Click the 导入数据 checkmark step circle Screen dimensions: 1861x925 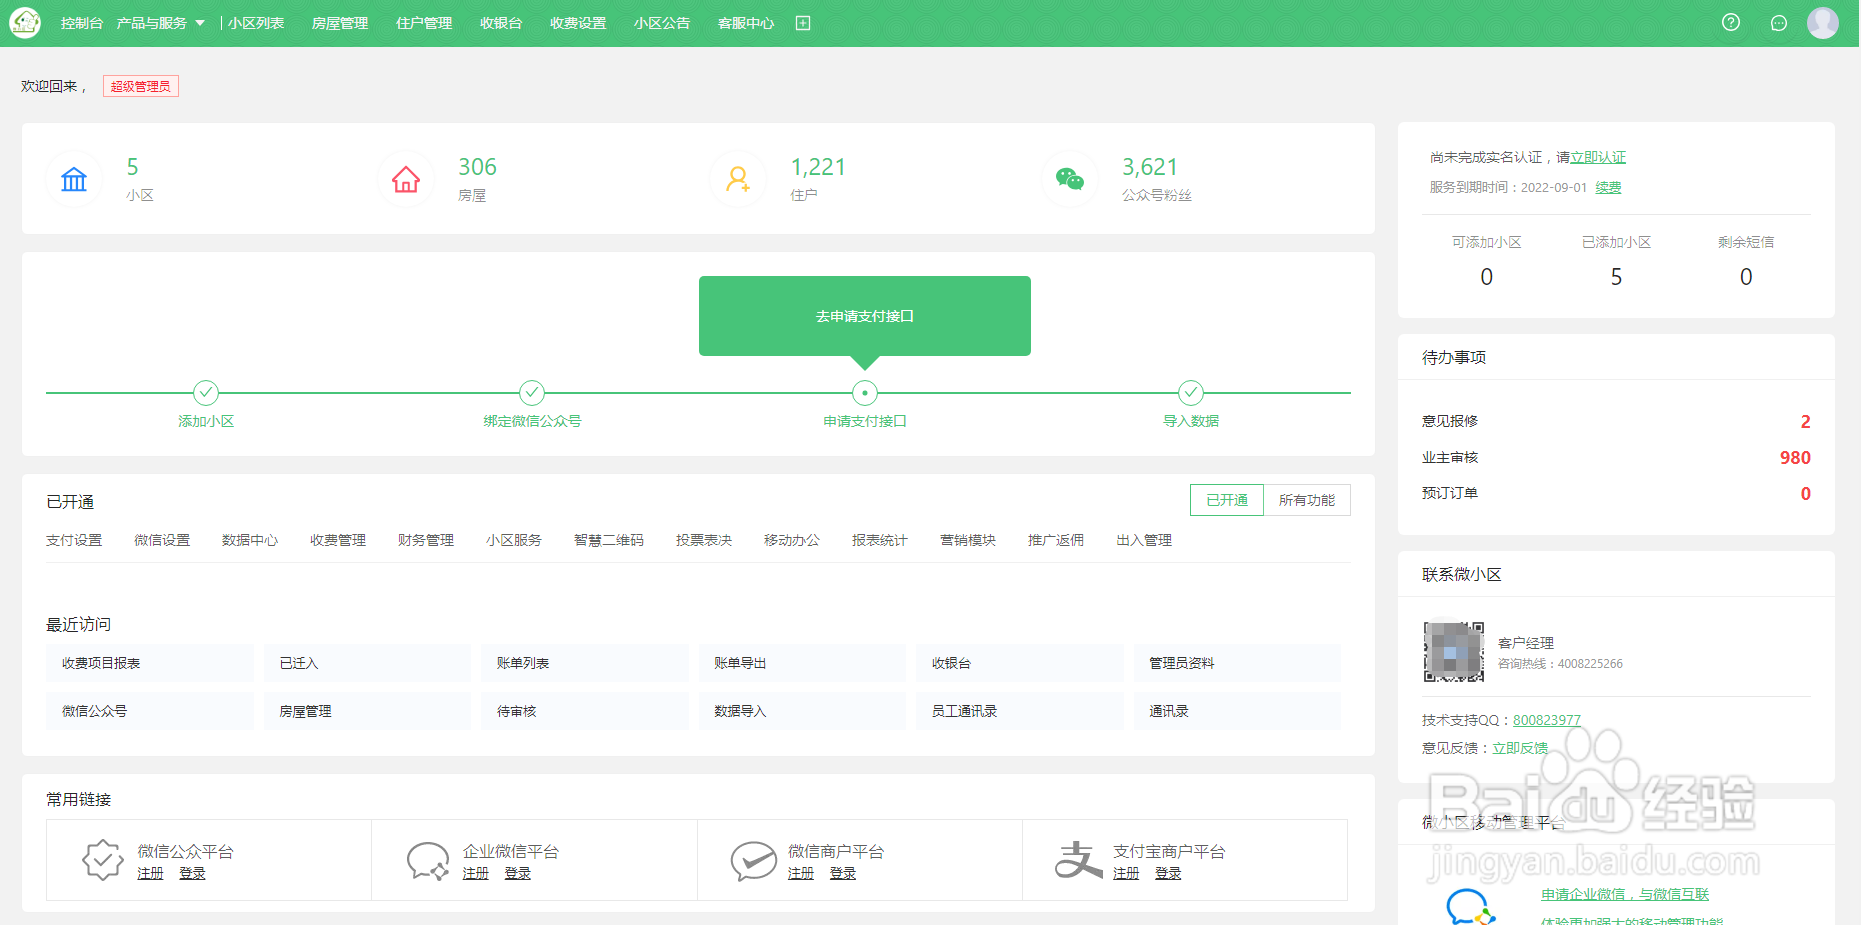(1190, 392)
